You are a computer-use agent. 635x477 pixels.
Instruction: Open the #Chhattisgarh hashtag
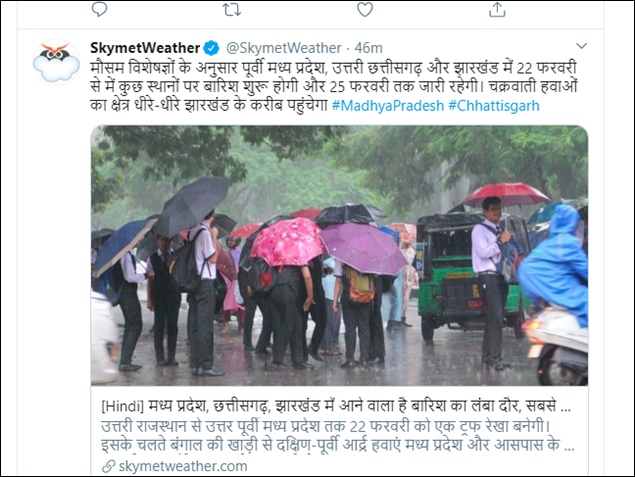point(494,106)
